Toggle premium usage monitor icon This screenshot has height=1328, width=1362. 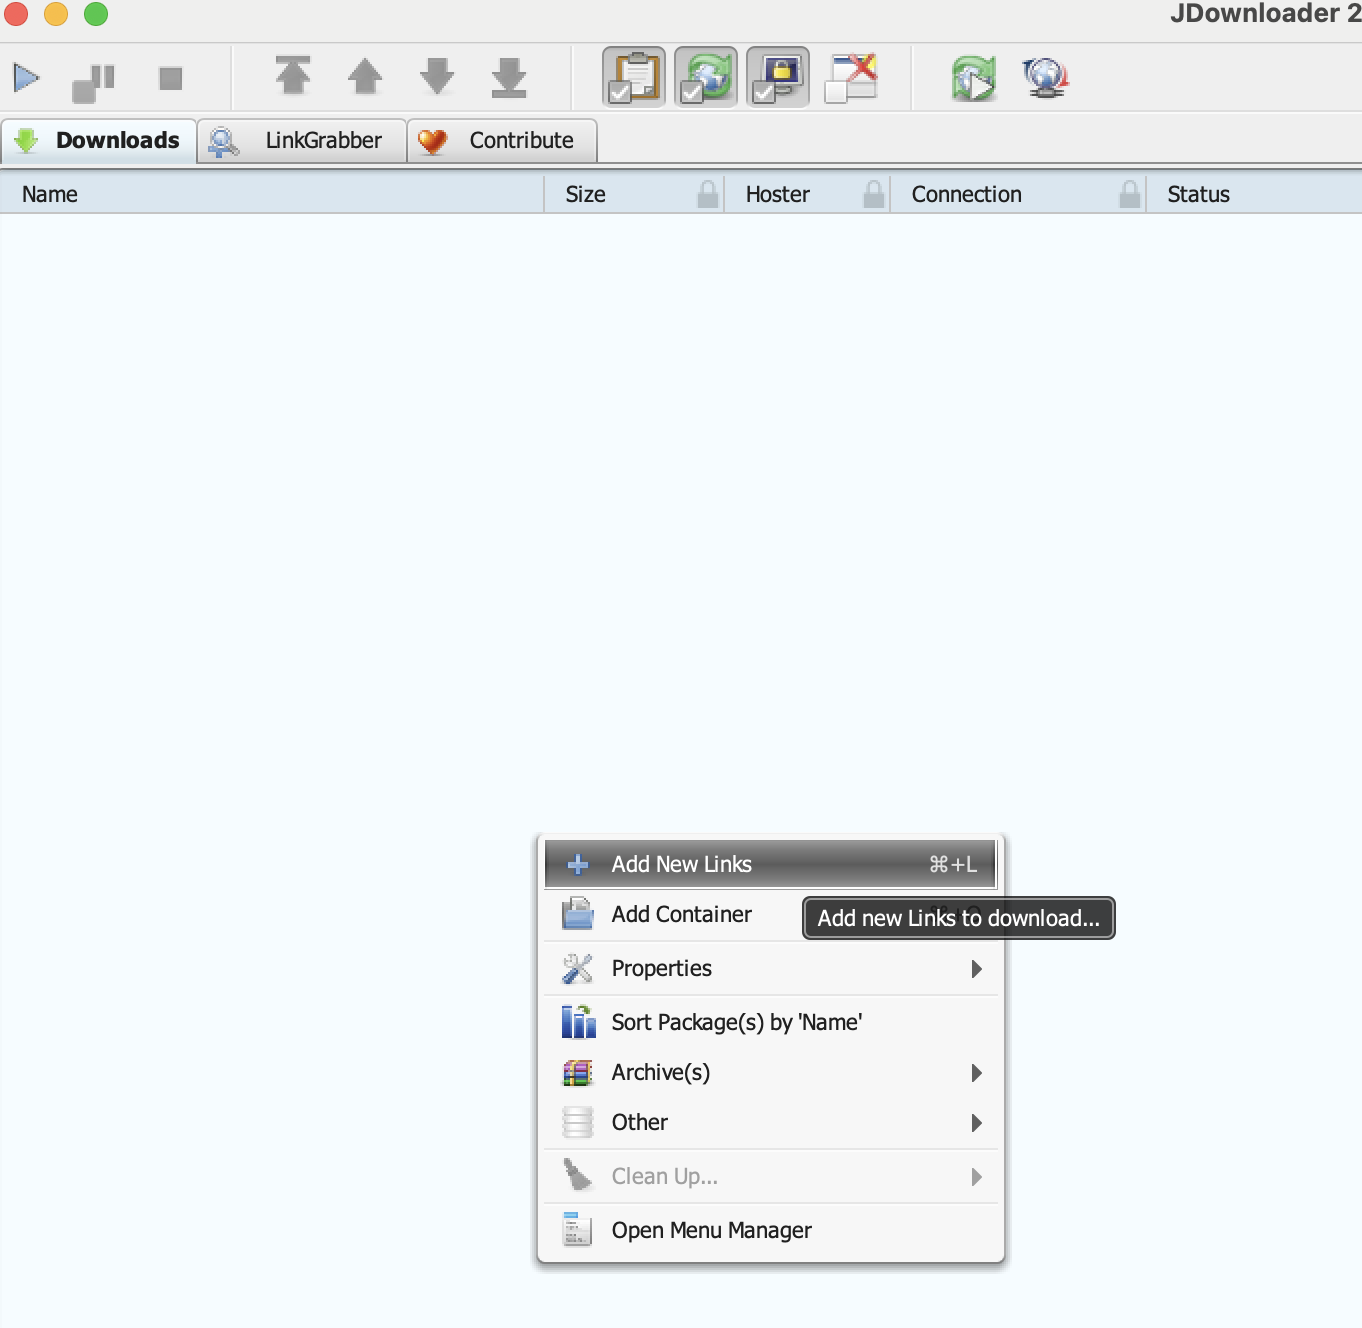[x=778, y=77]
